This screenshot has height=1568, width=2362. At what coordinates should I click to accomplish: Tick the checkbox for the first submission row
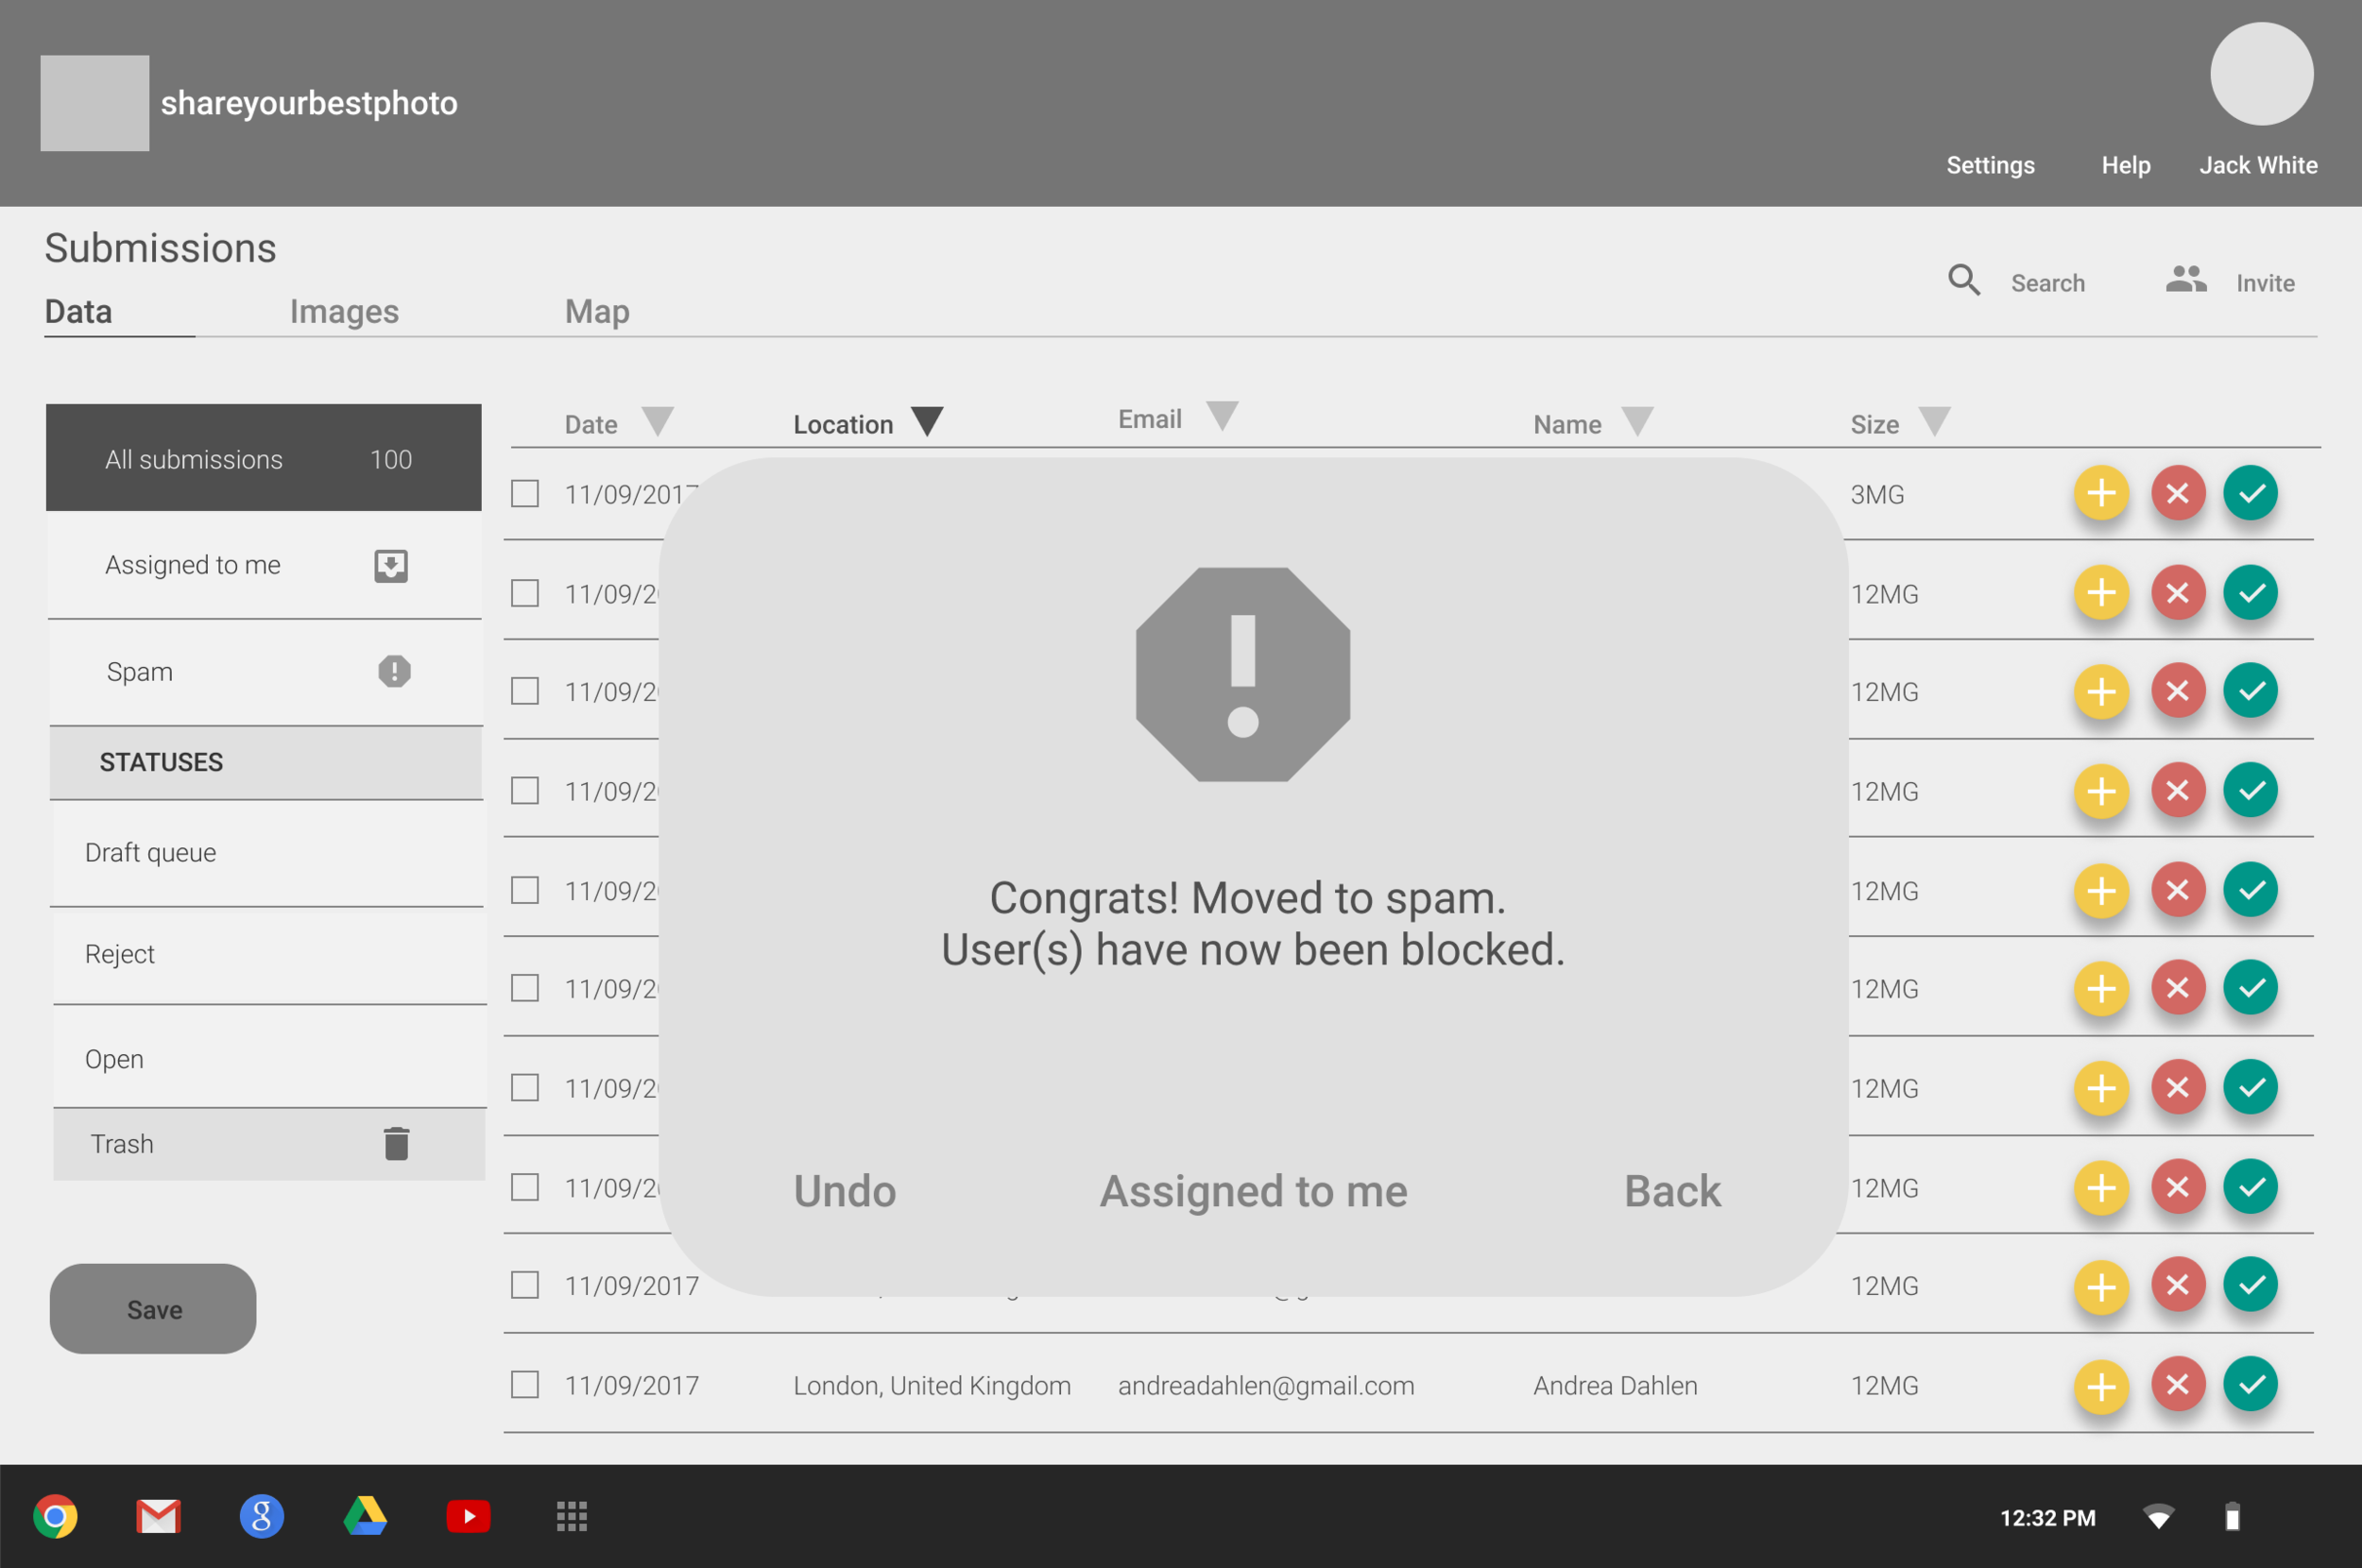(x=525, y=493)
